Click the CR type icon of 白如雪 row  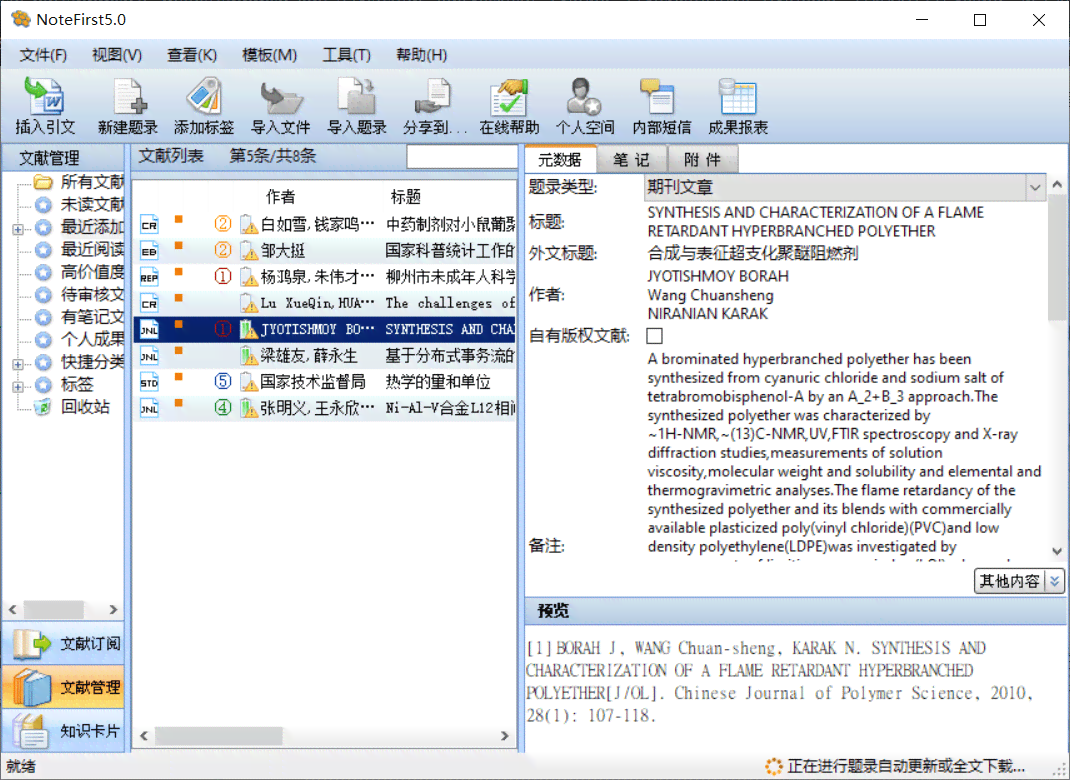pos(149,225)
